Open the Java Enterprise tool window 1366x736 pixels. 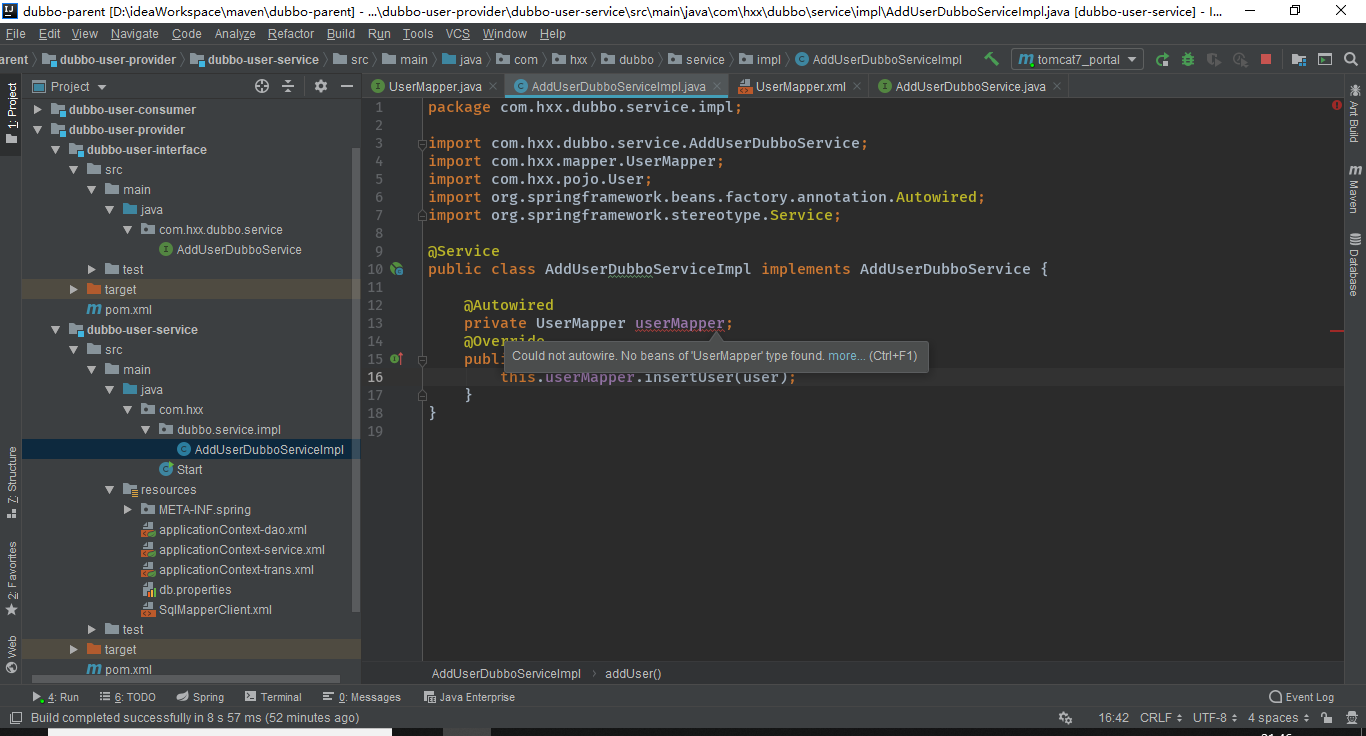469,697
